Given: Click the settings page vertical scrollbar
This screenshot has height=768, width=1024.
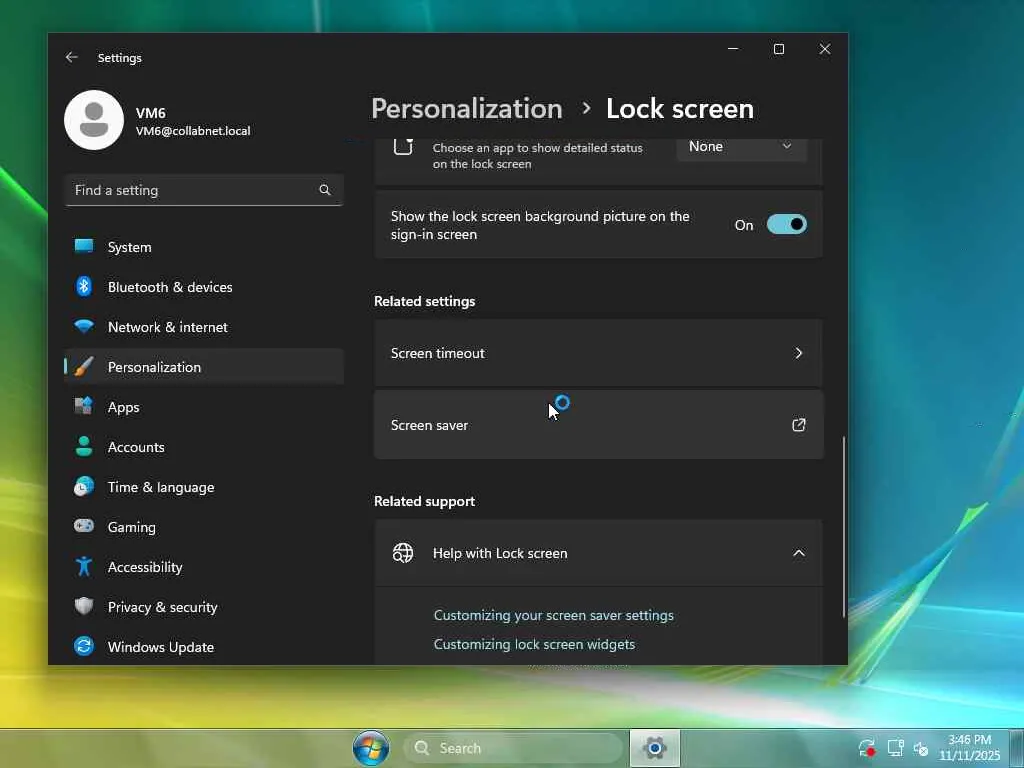Looking at the screenshot, I should (844, 526).
